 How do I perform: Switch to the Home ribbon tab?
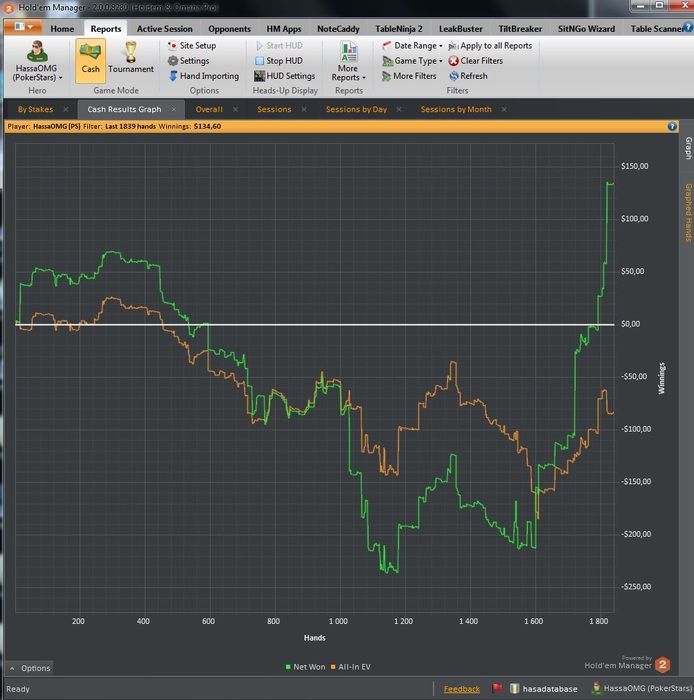(62, 29)
